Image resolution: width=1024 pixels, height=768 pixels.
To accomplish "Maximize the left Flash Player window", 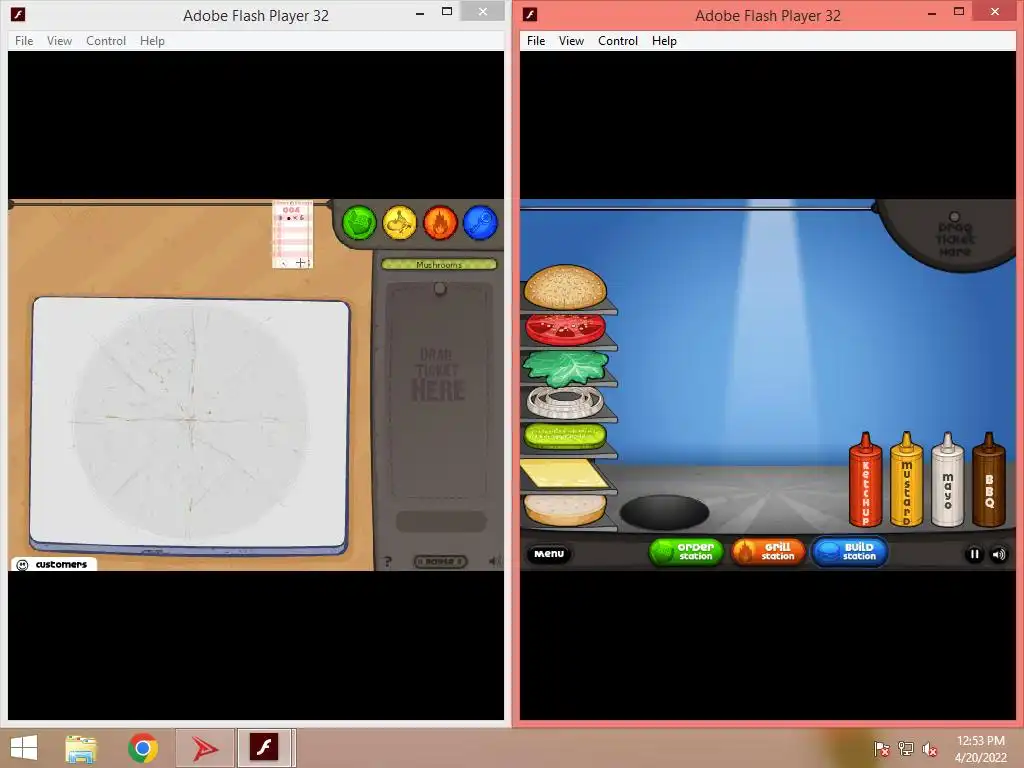I will click(x=447, y=12).
